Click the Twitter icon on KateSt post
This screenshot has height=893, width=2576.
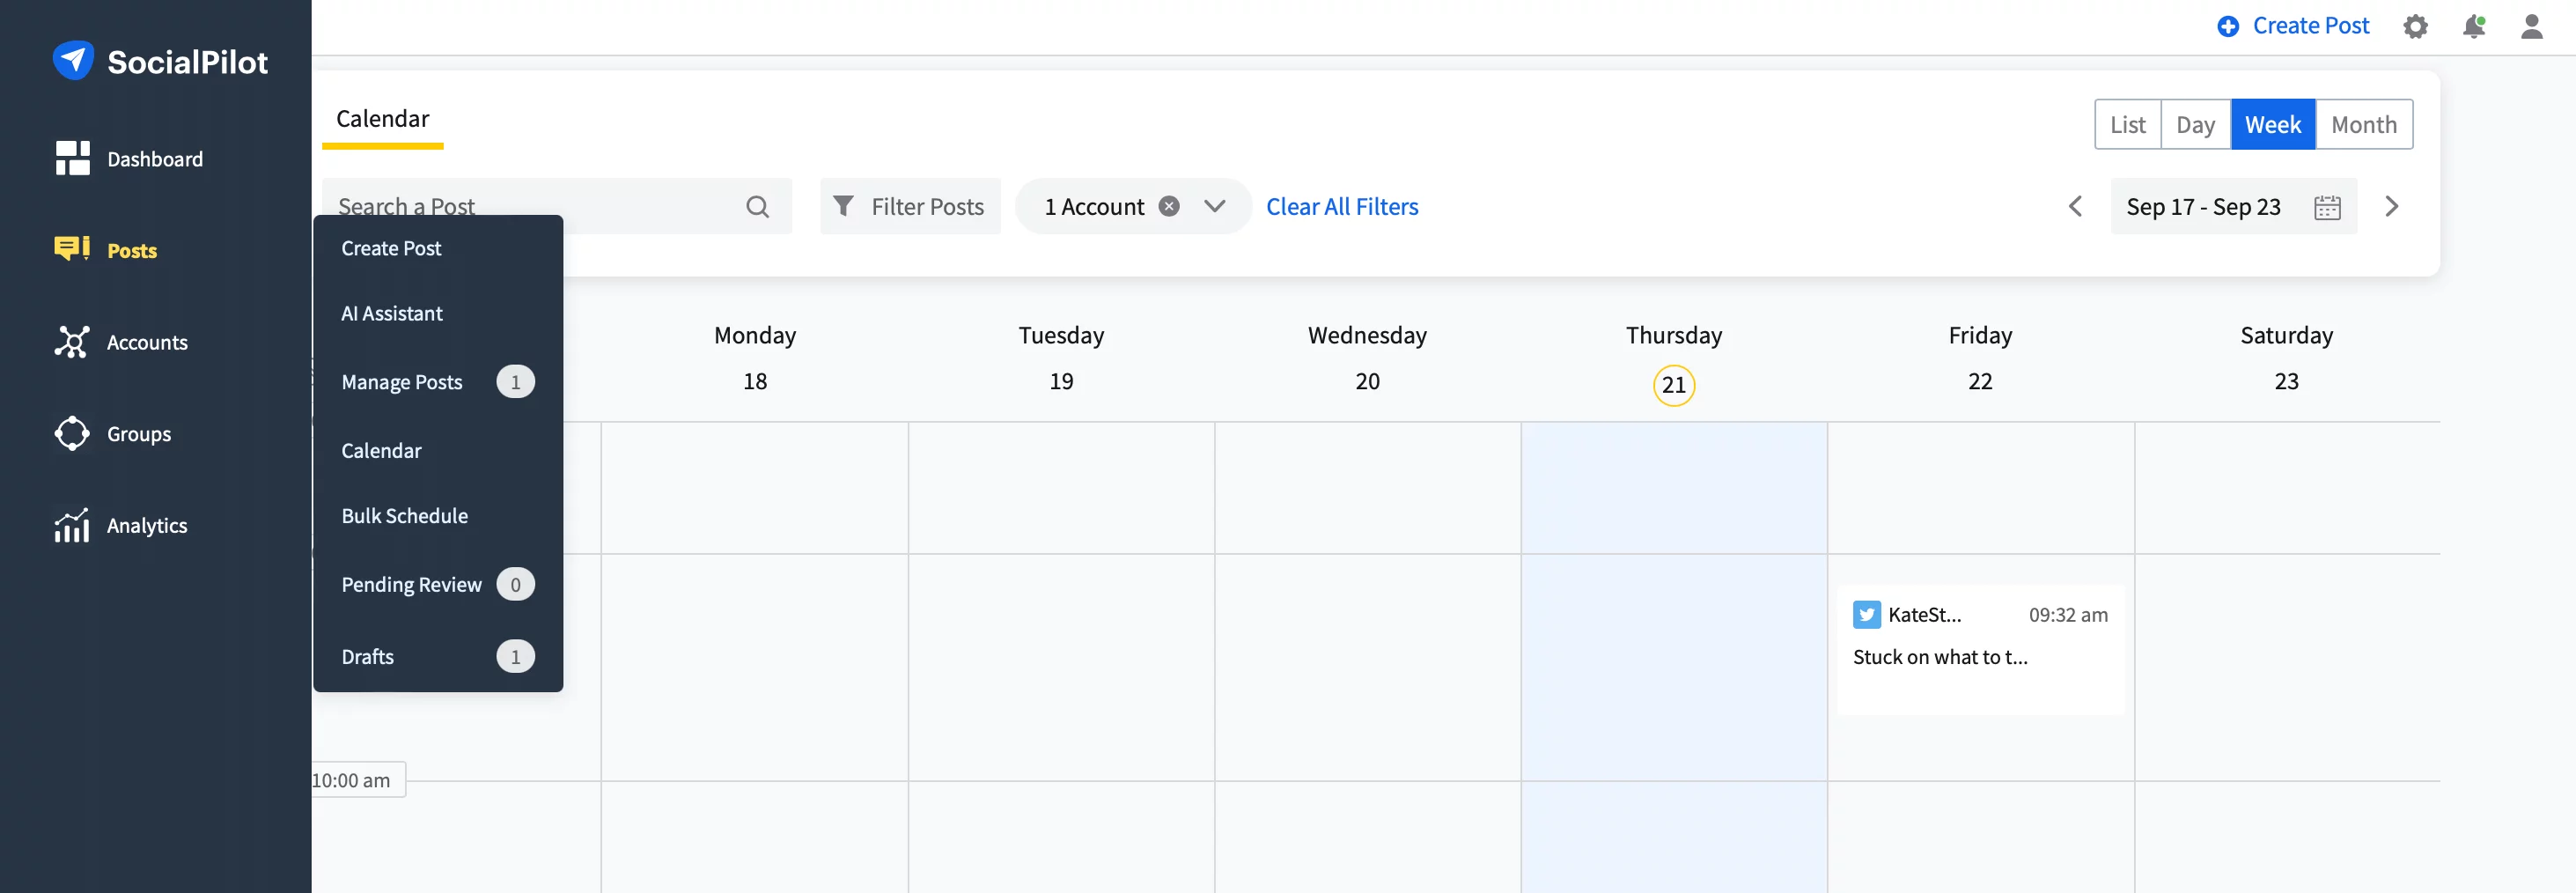tap(1866, 614)
